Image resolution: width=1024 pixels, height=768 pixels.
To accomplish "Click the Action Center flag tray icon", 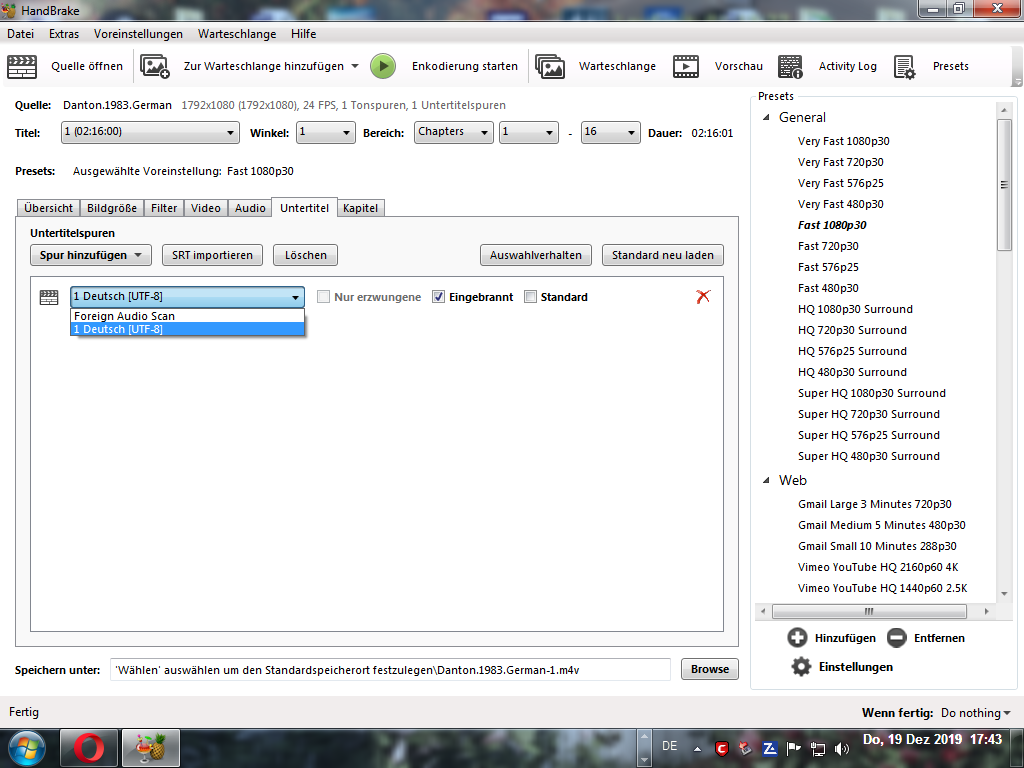I will (793, 748).
